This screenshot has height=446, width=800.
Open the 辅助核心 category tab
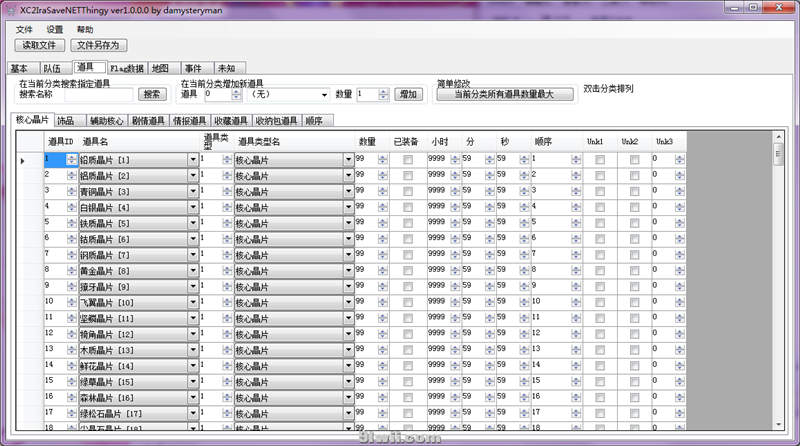(x=107, y=120)
